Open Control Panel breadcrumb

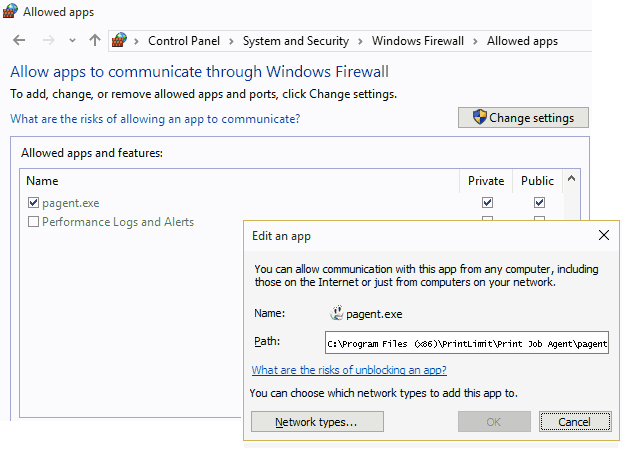pyautogui.click(x=184, y=41)
